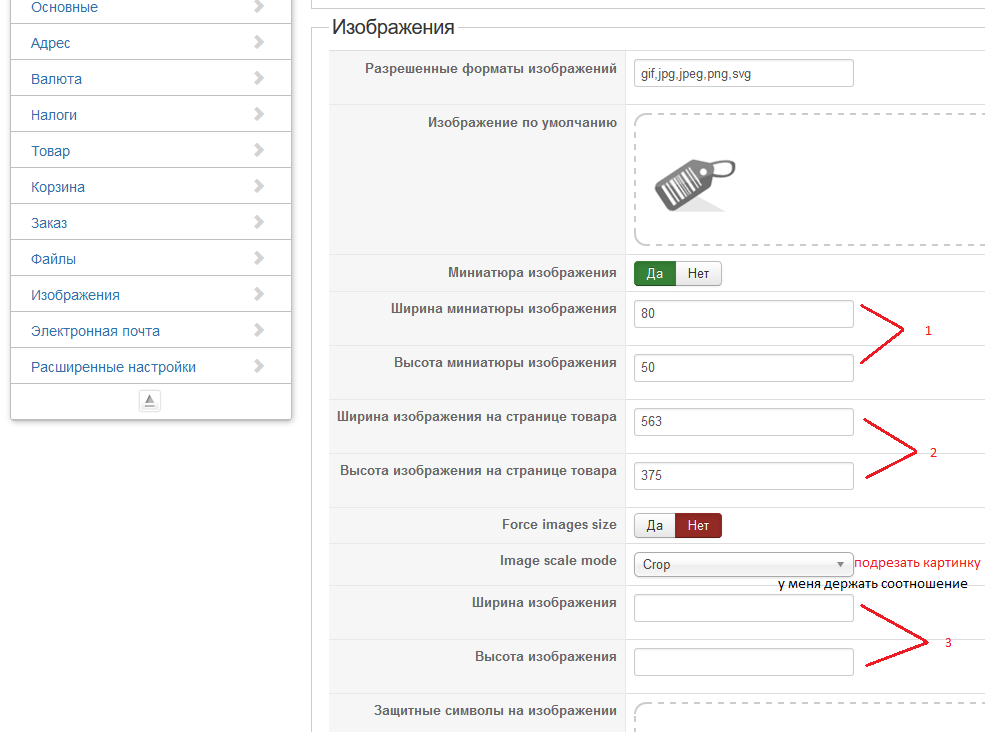Open the Заказ settings link
Viewport: 985px width, 732px height.
tap(49, 223)
